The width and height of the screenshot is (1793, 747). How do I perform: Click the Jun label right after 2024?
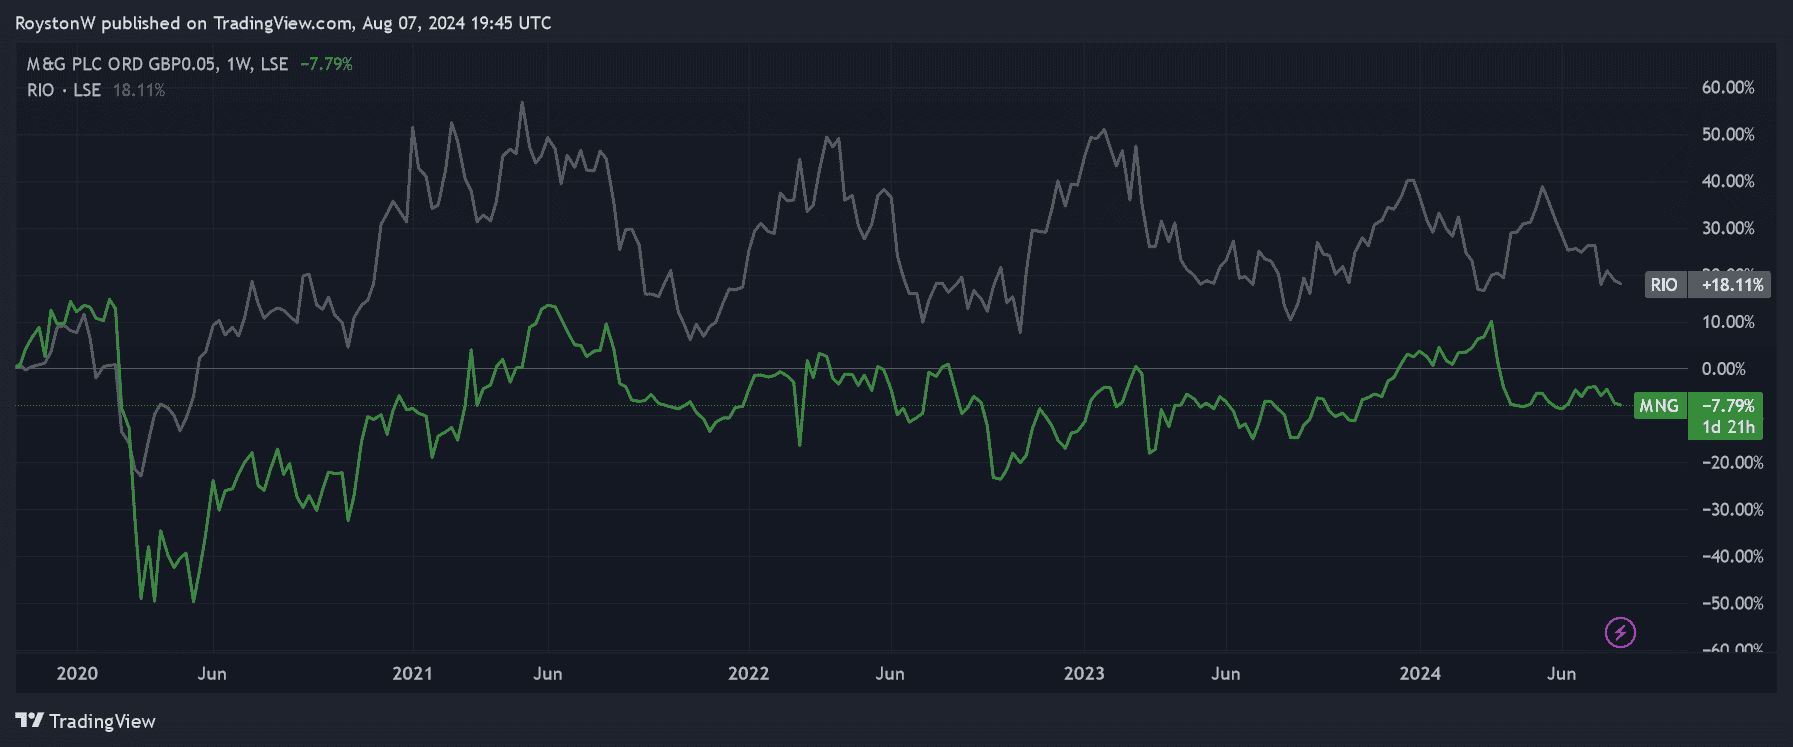coord(1561,673)
